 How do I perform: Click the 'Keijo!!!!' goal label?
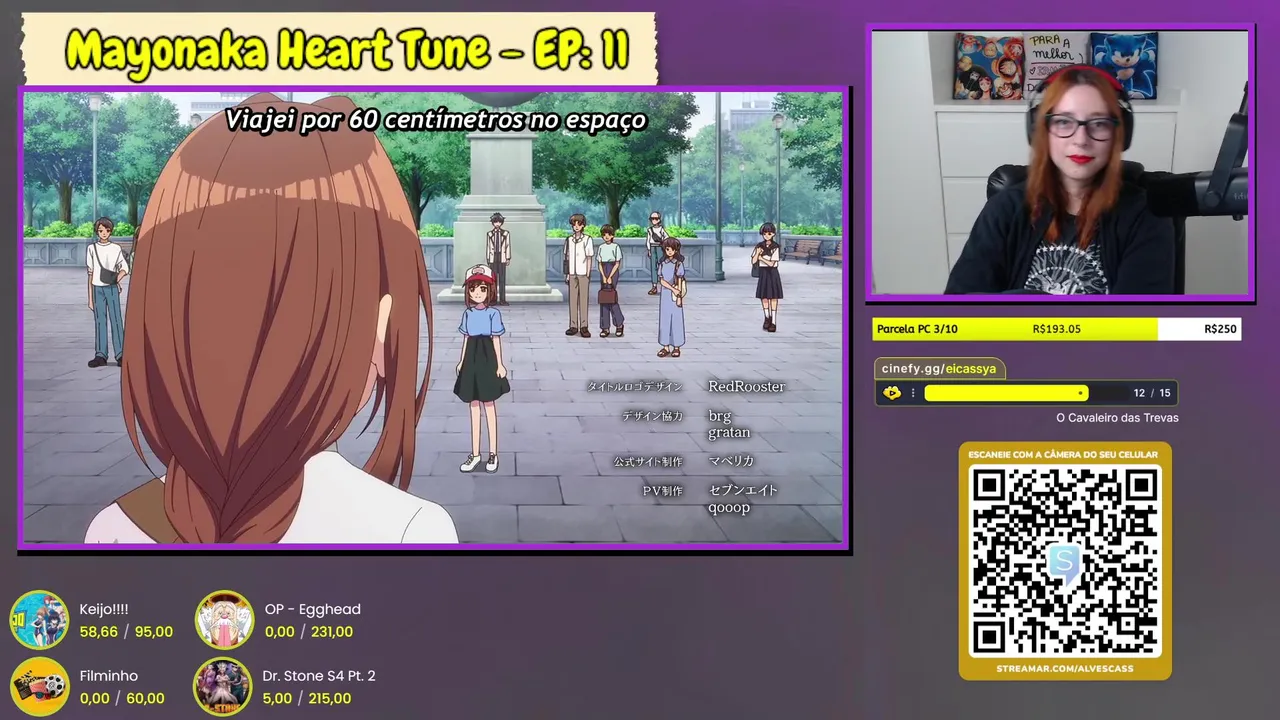click(x=104, y=609)
